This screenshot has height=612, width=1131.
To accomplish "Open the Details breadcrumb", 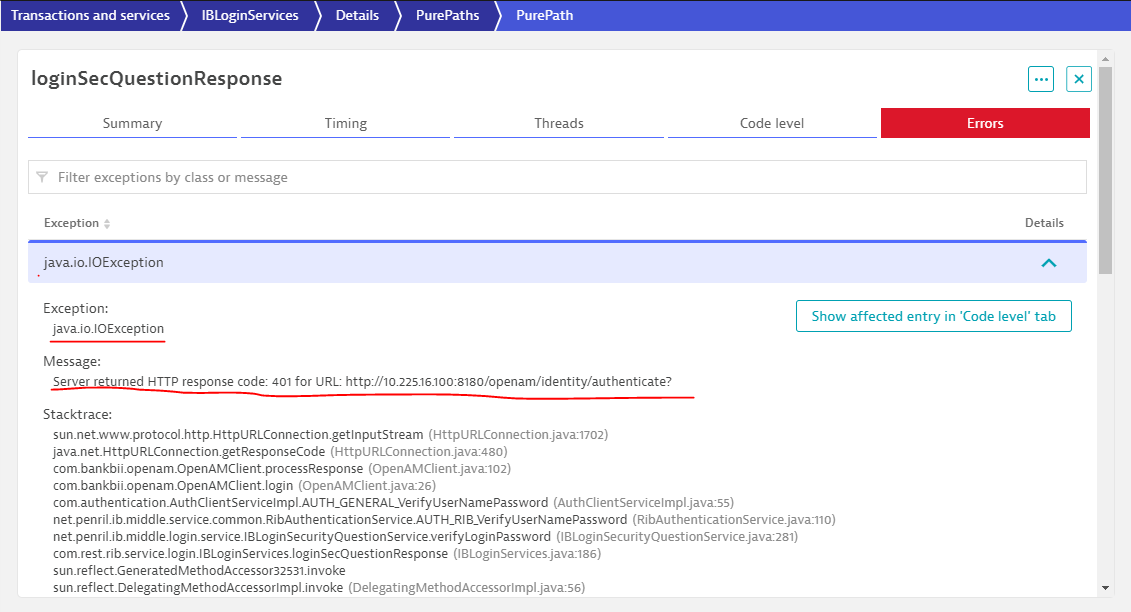I will point(357,15).
